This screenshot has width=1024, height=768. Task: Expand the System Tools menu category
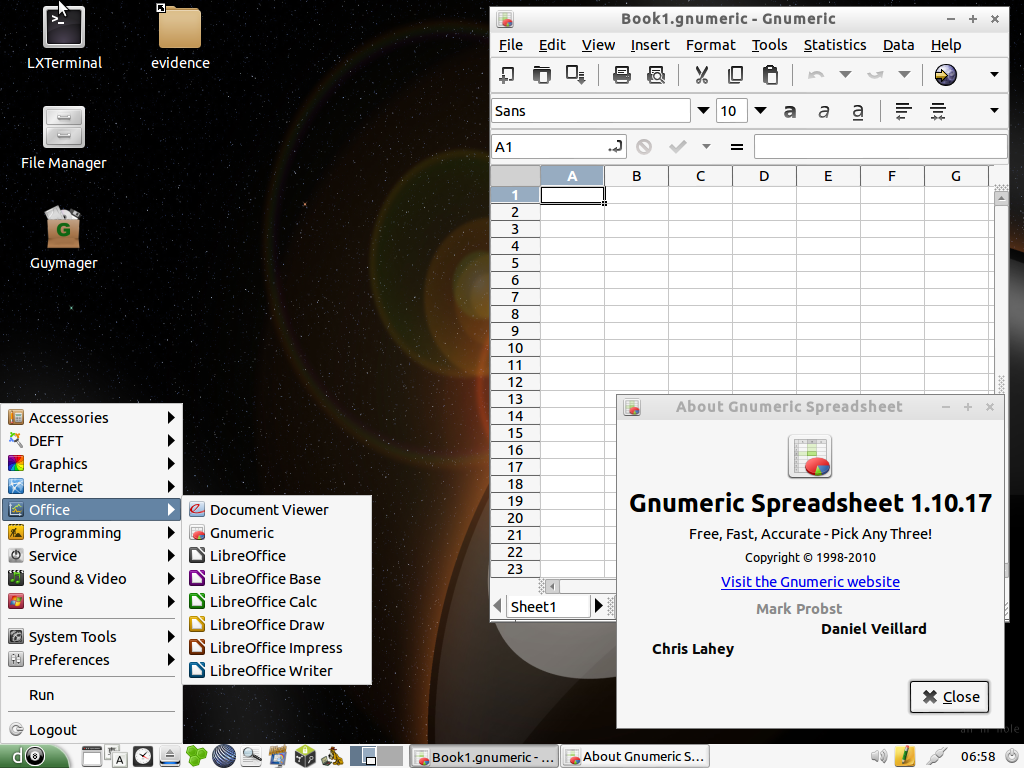pos(91,637)
